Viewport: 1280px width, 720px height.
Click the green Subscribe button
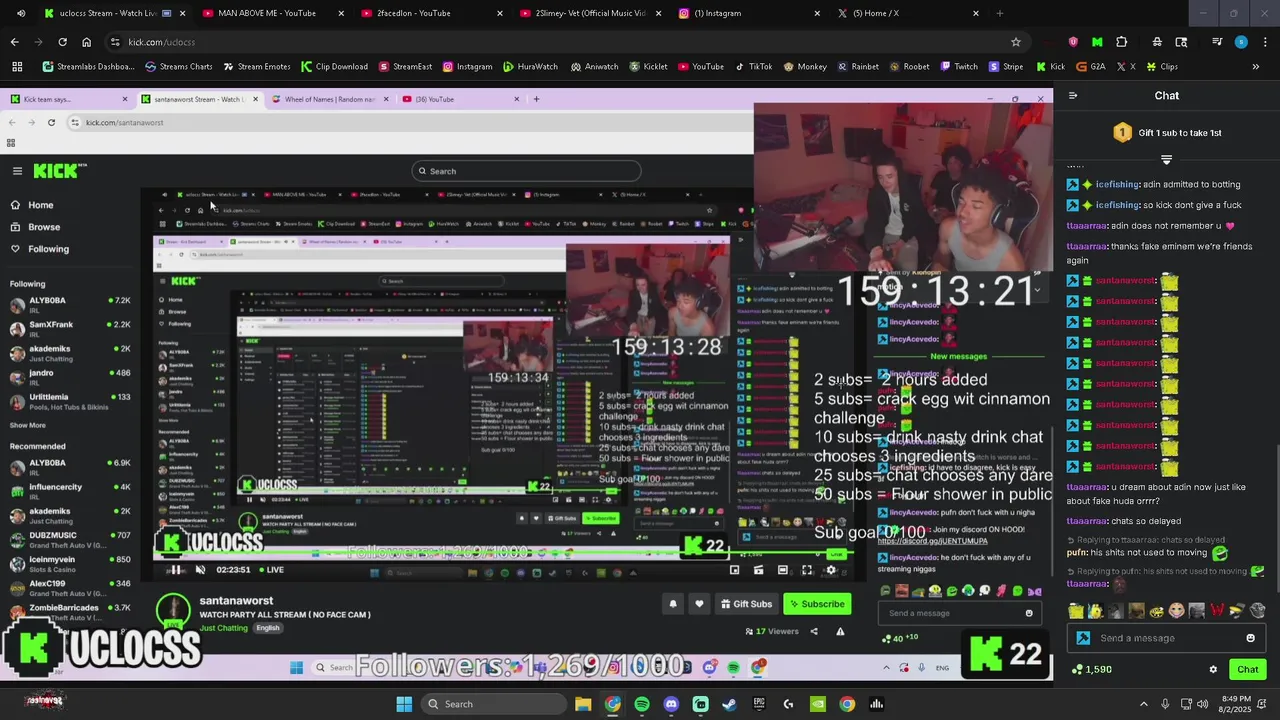click(x=816, y=604)
